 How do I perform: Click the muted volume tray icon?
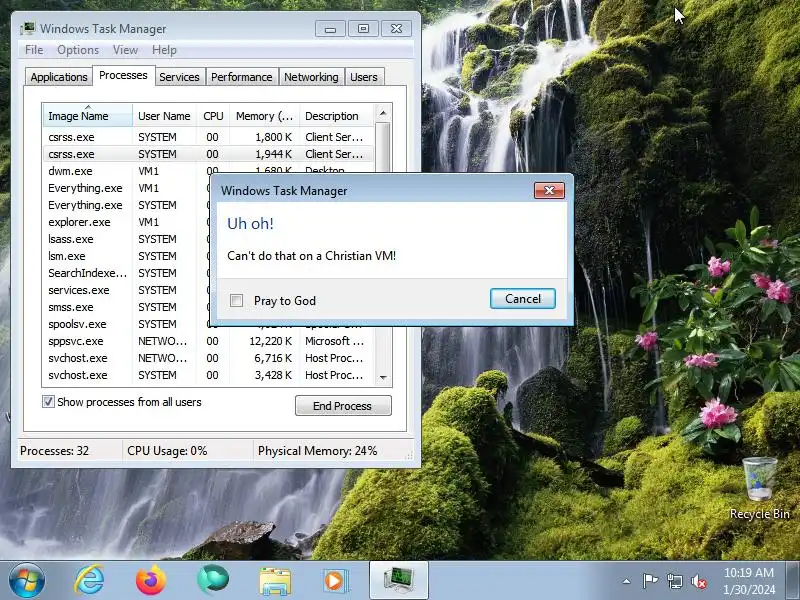(699, 581)
